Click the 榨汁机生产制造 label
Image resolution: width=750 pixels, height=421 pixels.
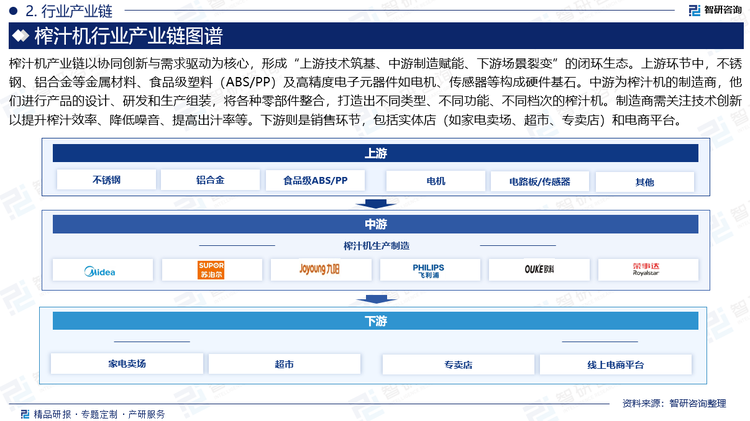[376, 246]
